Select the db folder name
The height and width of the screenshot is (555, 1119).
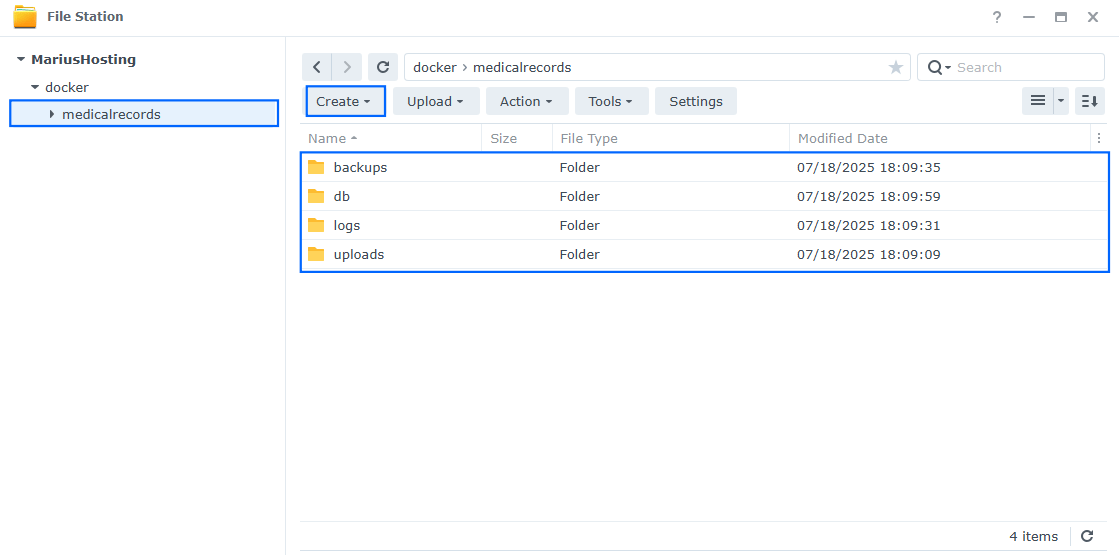(342, 196)
